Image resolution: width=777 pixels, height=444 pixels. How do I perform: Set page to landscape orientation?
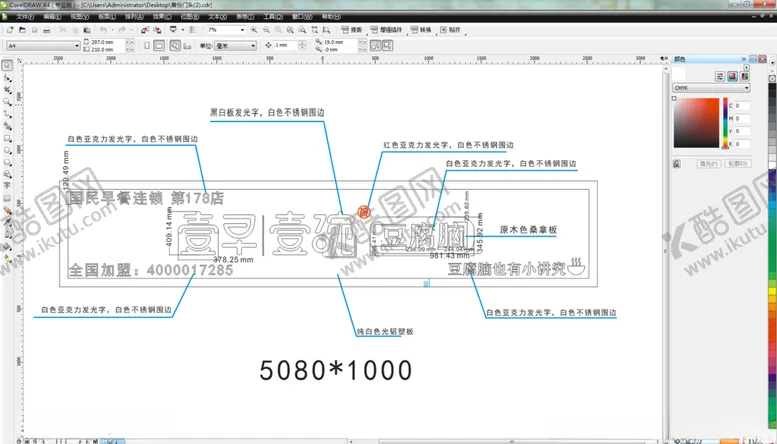pos(159,46)
